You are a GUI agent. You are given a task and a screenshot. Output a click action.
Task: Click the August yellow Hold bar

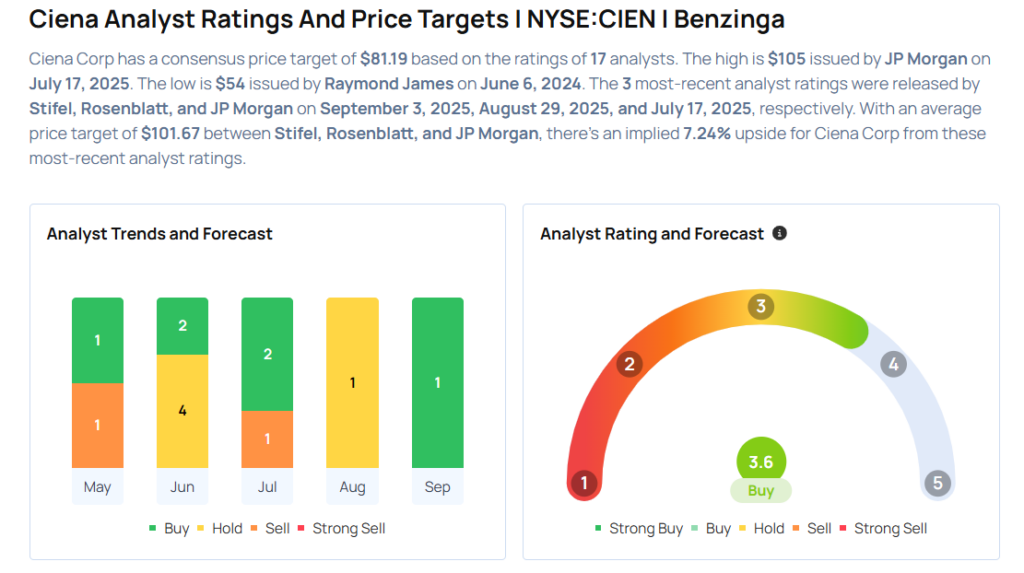click(x=352, y=383)
